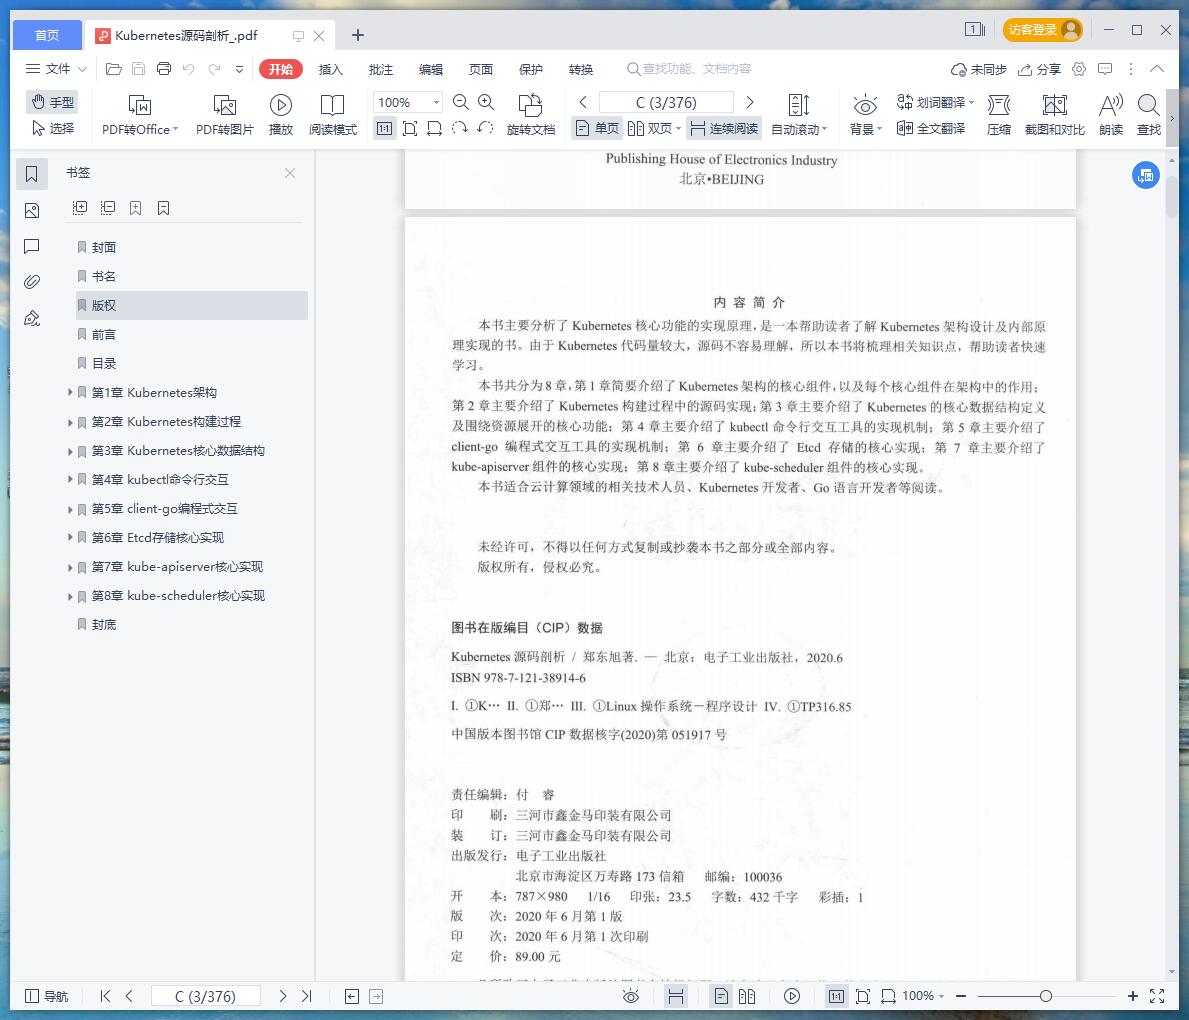Convert document with PDF转图片

click(x=224, y=115)
